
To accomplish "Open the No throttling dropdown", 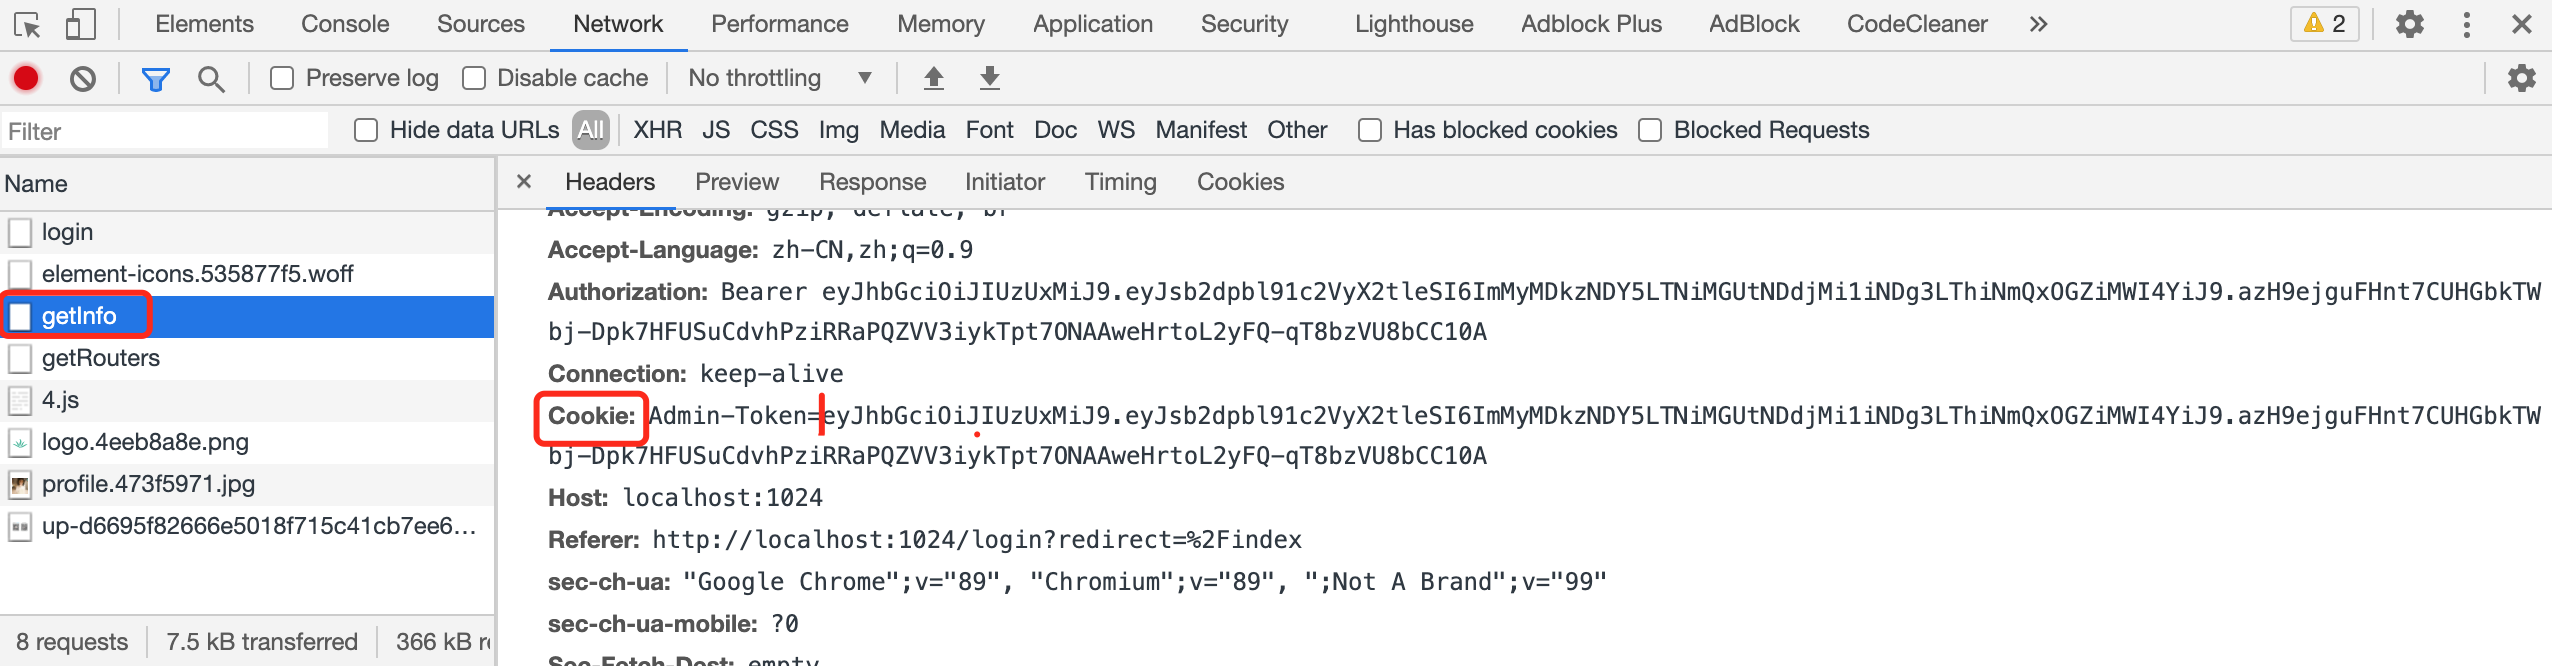I will (x=780, y=78).
